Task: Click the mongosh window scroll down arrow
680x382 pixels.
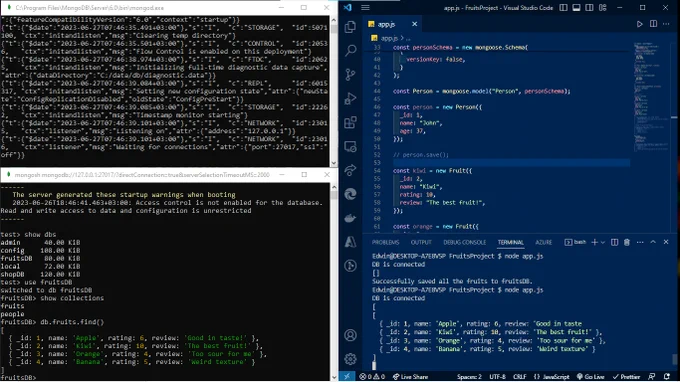Action: [333, 378]
